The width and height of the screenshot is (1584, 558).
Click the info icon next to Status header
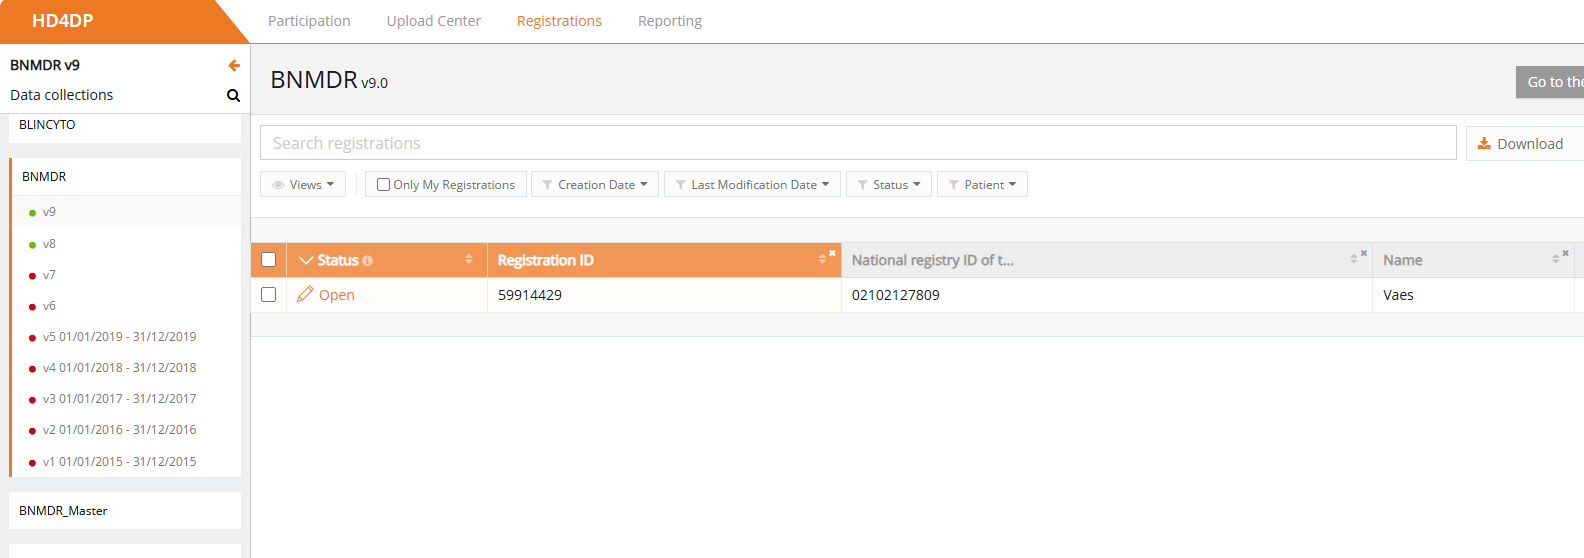368,261
